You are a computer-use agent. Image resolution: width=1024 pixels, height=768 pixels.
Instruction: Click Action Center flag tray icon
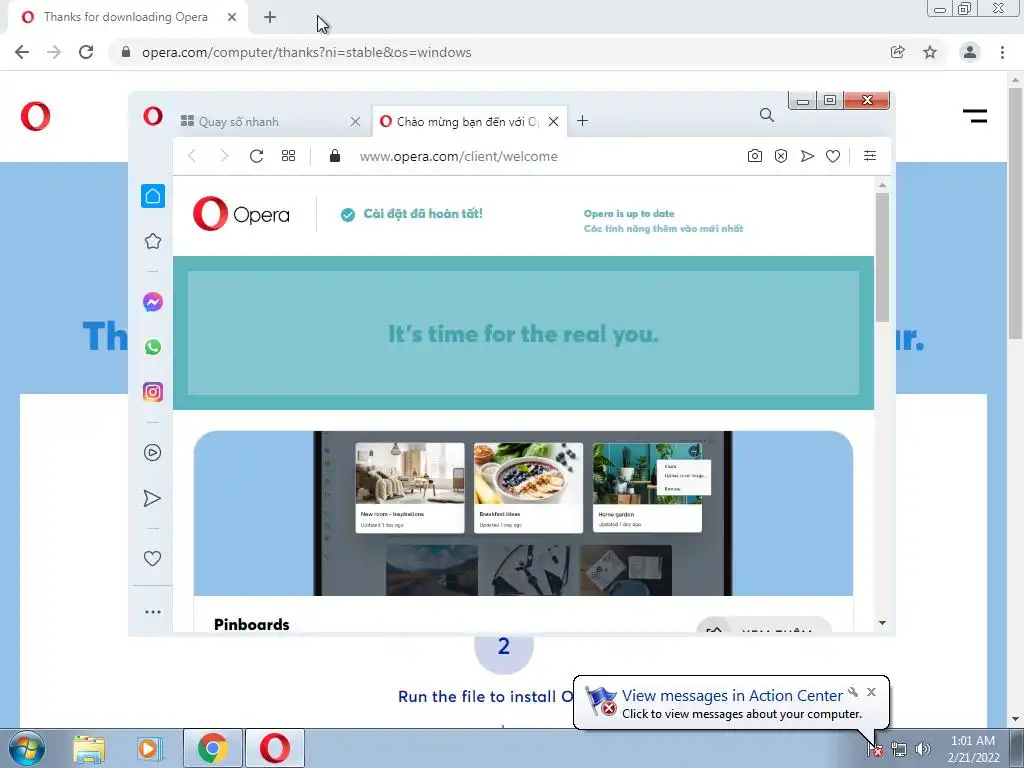875,749
